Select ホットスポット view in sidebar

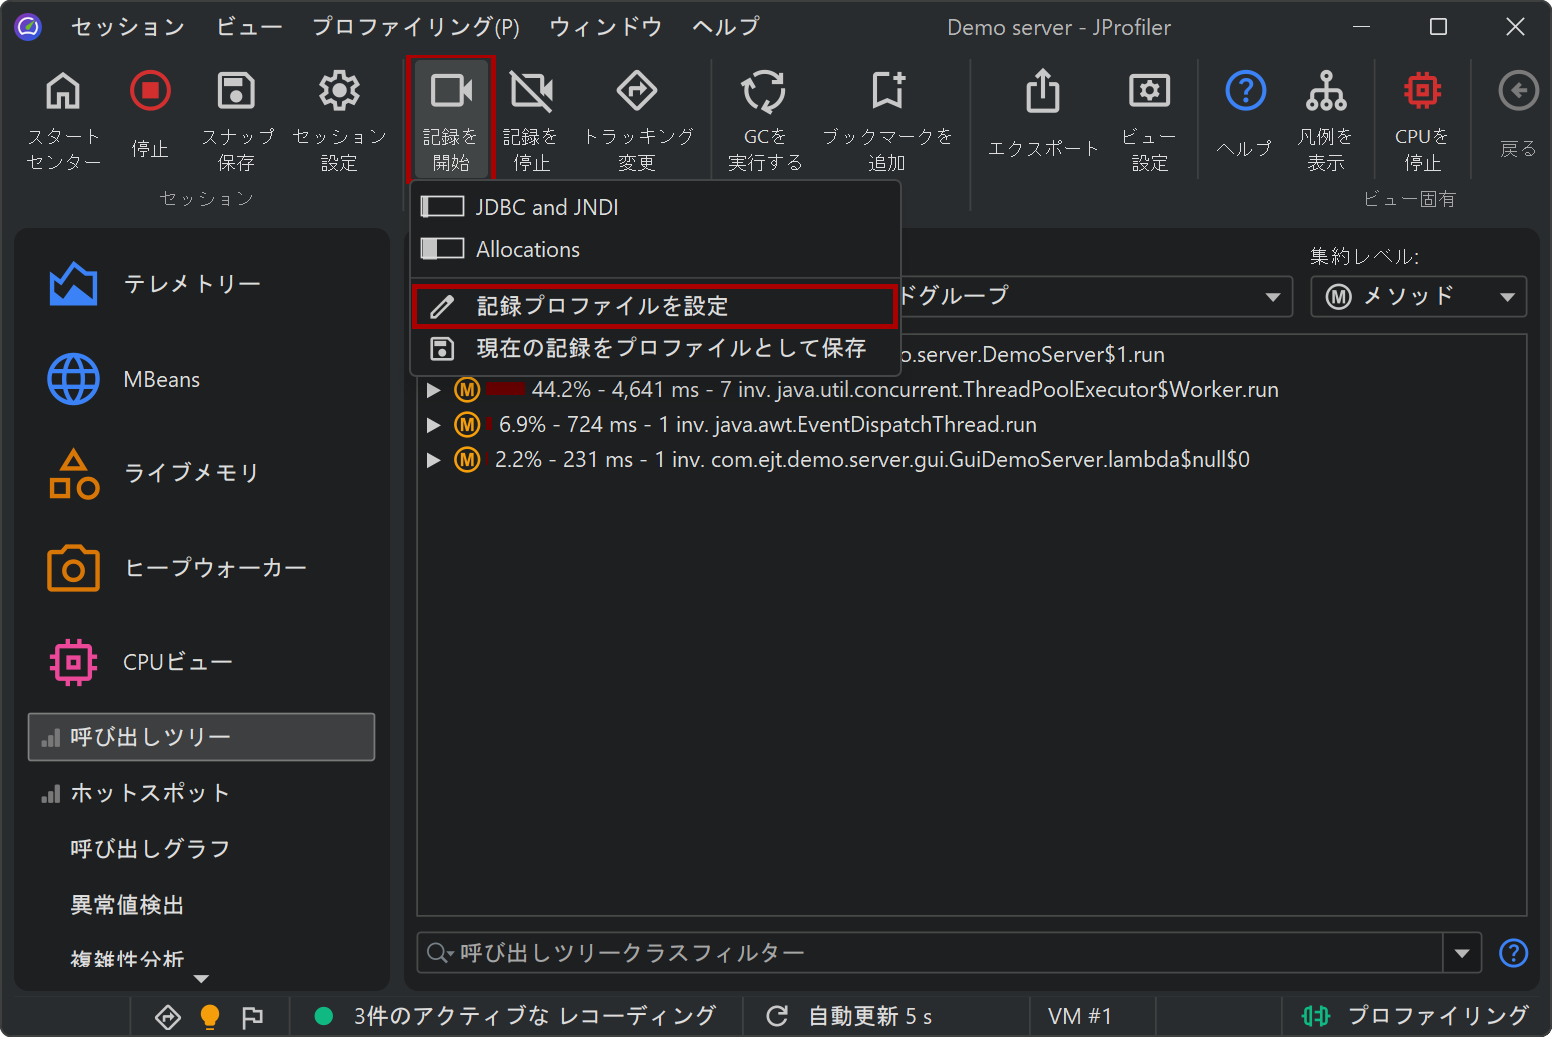[x=150, y=793]
